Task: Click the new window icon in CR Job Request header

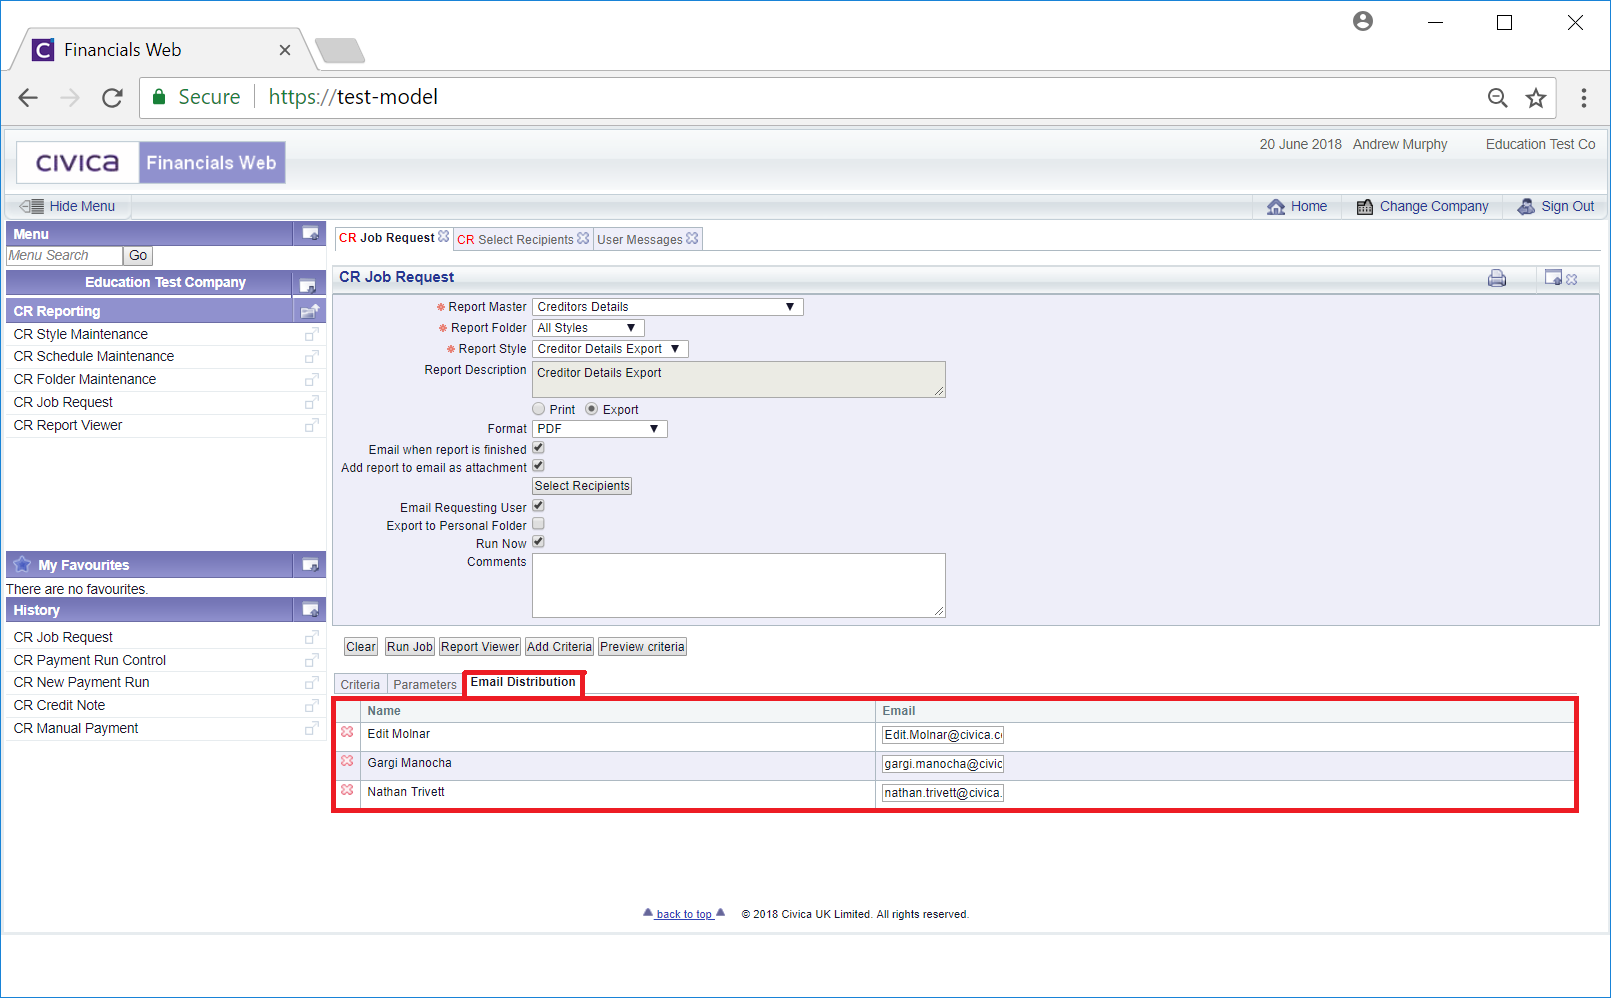Action: coord(1554,278)
